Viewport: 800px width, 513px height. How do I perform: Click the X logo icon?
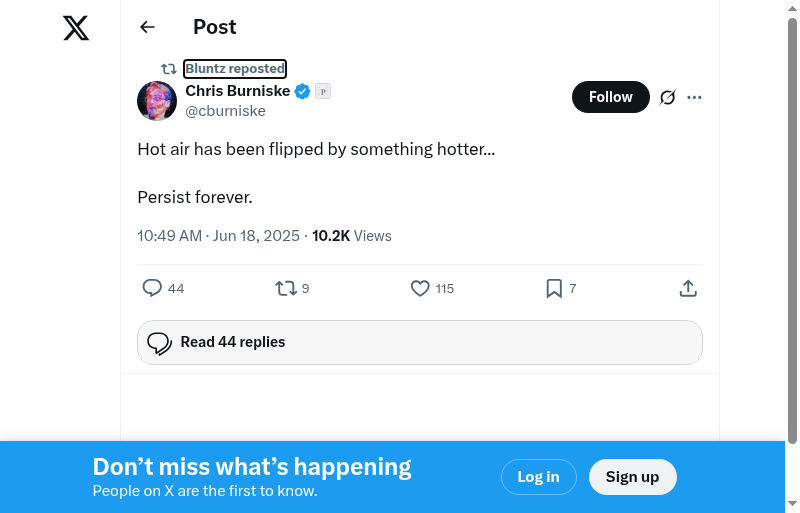pos(76,28)
